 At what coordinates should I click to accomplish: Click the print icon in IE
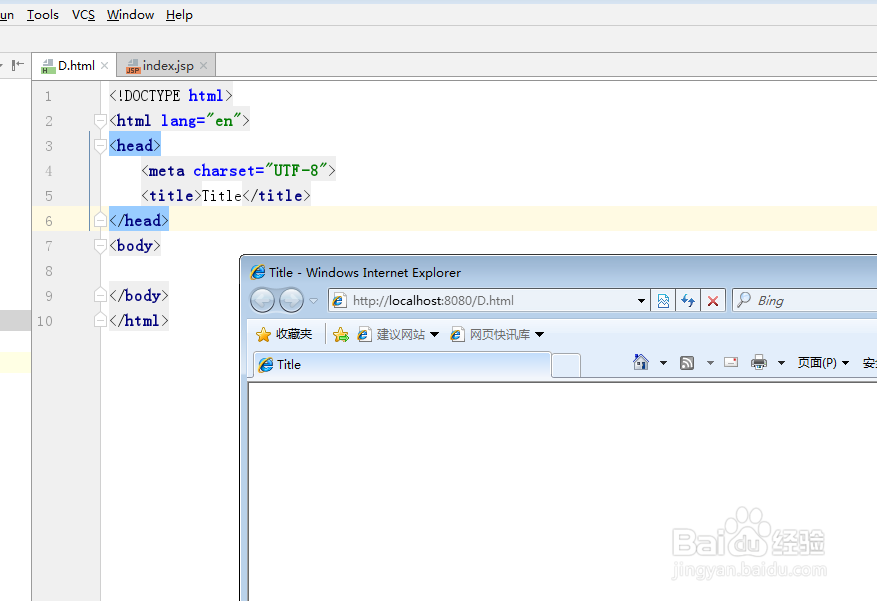point(759,362)
